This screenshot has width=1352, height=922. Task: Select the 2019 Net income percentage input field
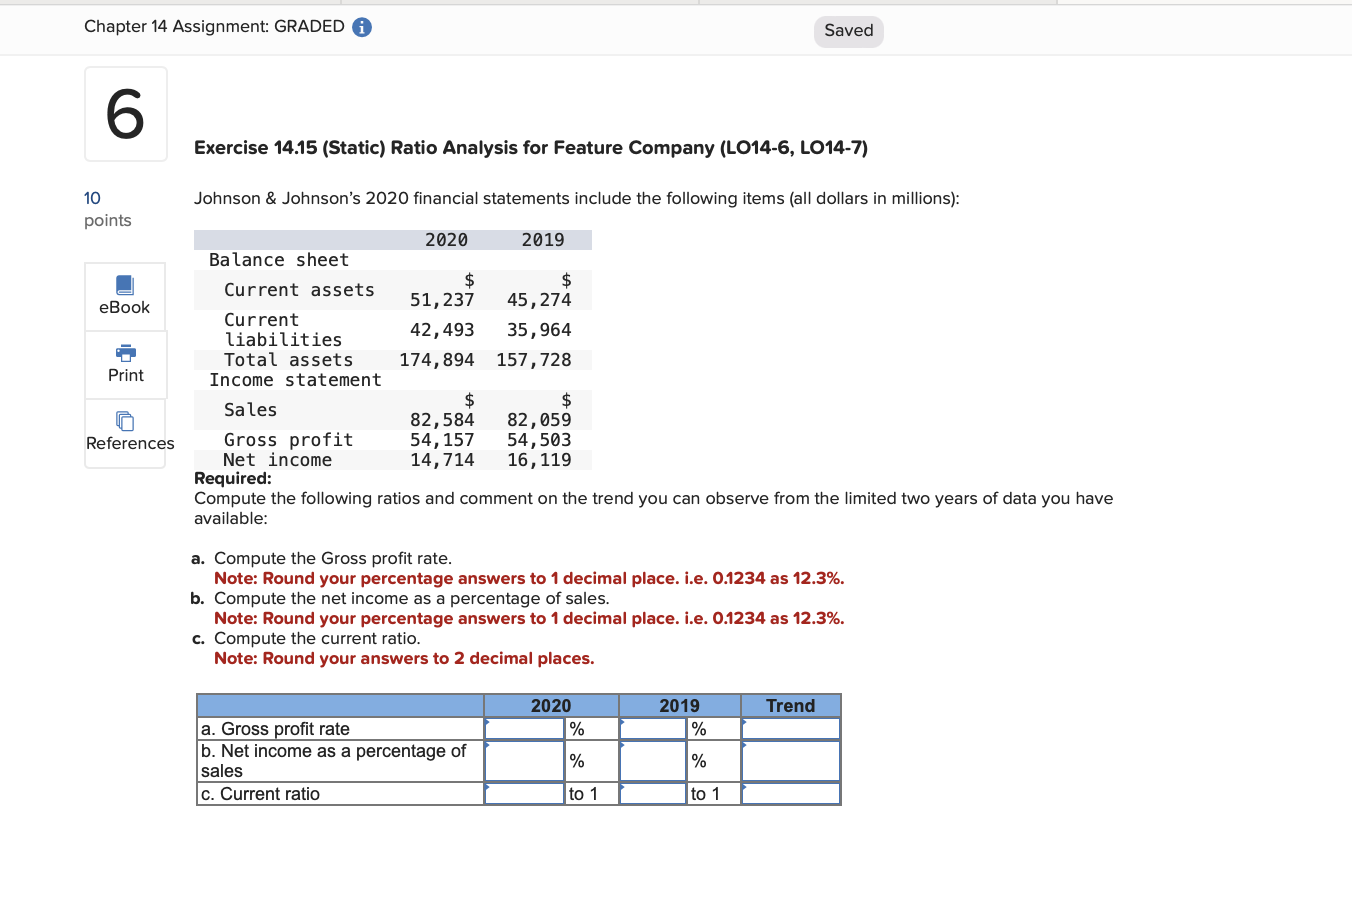pos(651,760)
